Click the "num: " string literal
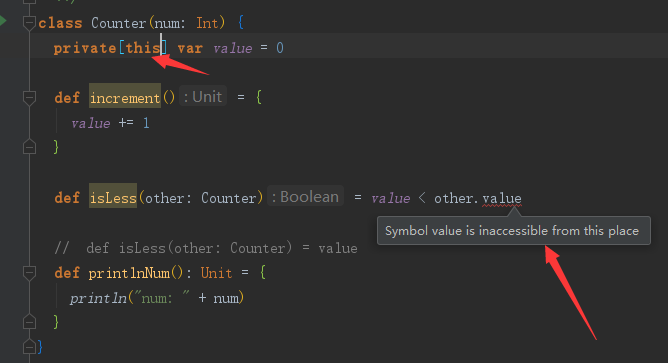This screenshot has height=363, width=668. (x=162, y=298)
